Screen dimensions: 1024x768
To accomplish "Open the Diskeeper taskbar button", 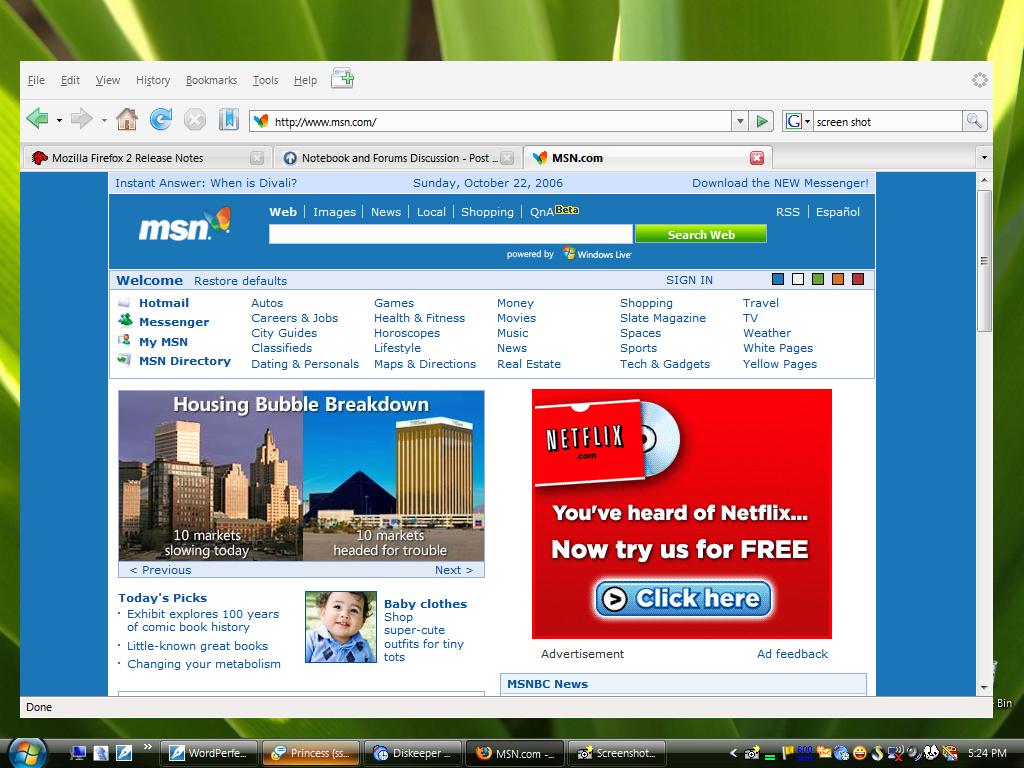I will click(x=413, y=753).
